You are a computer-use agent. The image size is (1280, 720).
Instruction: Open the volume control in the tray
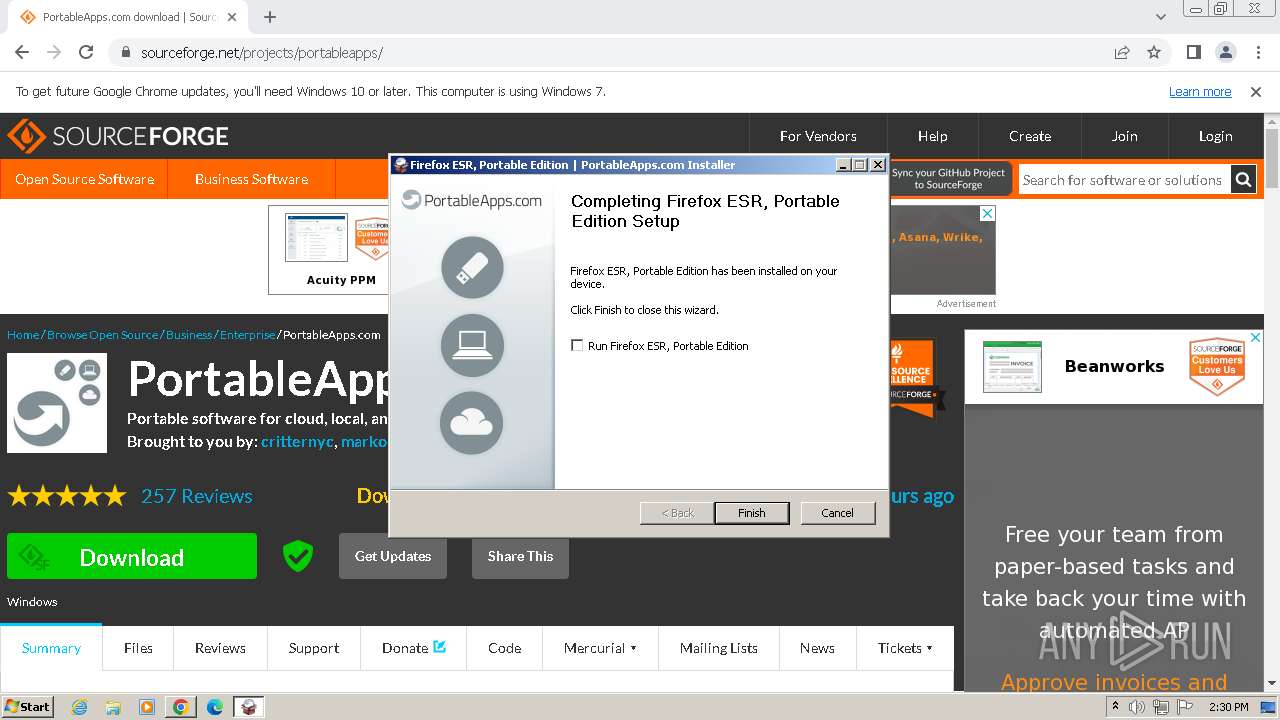(x=1137, y=707)
